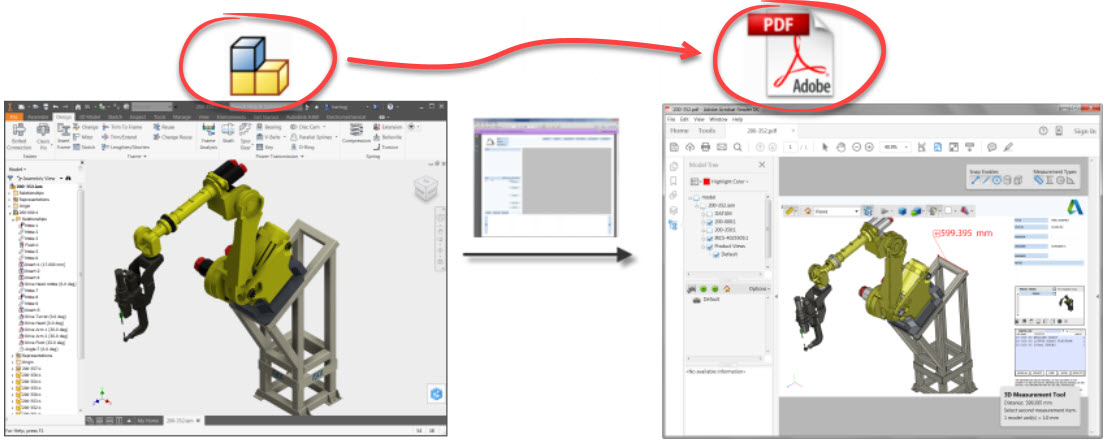Click the Compression spring tool
The width and height of the screenshot is (1105, 443).
pyautogui.click(x=356, y=137)
